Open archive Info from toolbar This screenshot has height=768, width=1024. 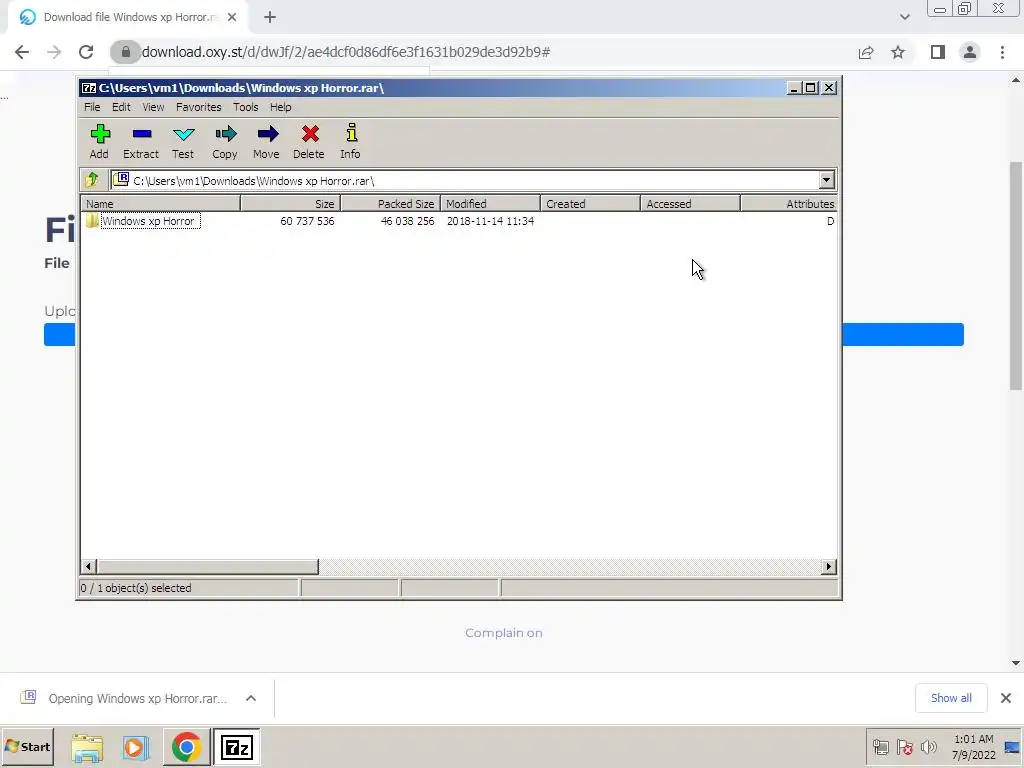[351, 142]
